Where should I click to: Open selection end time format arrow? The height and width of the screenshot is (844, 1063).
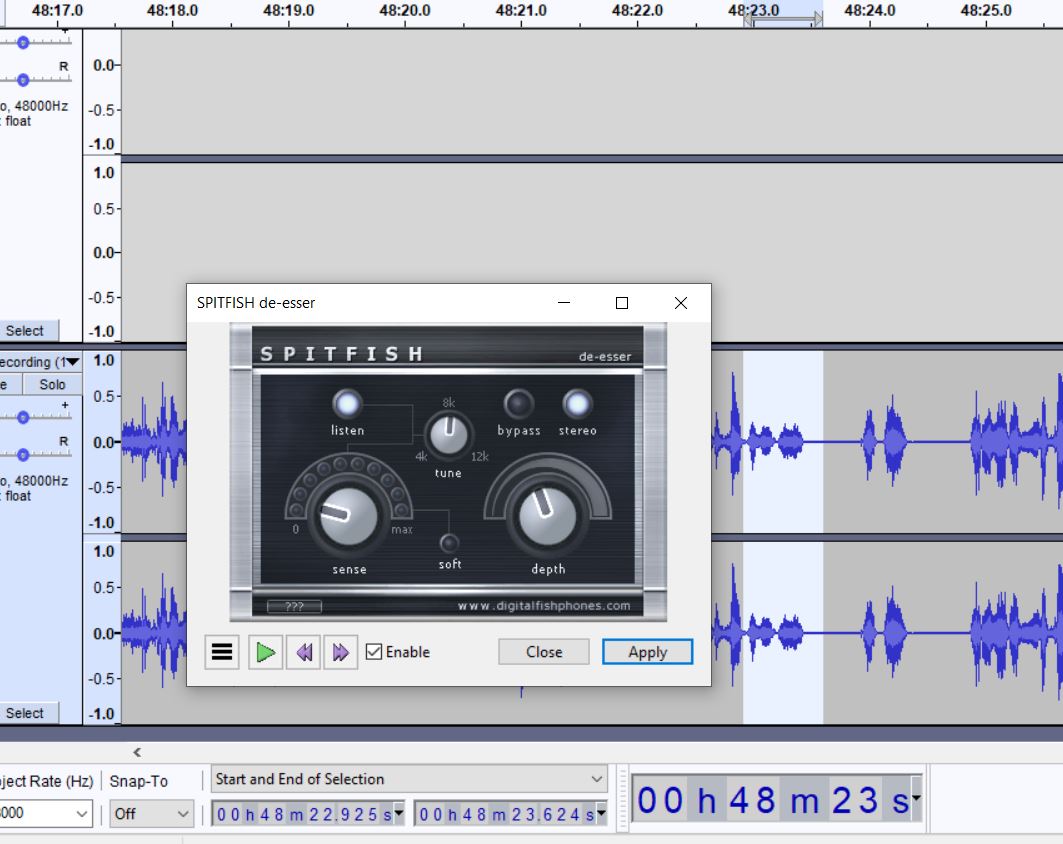point(601,813)
